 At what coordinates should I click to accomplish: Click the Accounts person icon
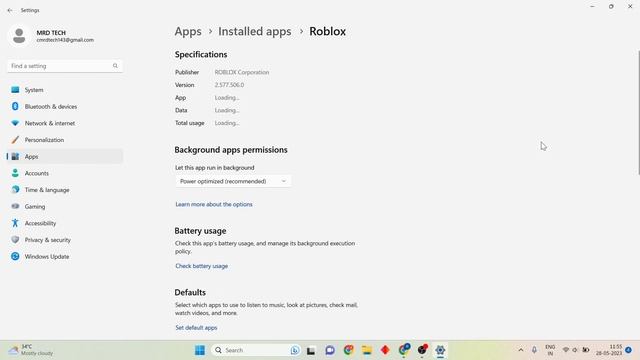[x=15, y=173]
